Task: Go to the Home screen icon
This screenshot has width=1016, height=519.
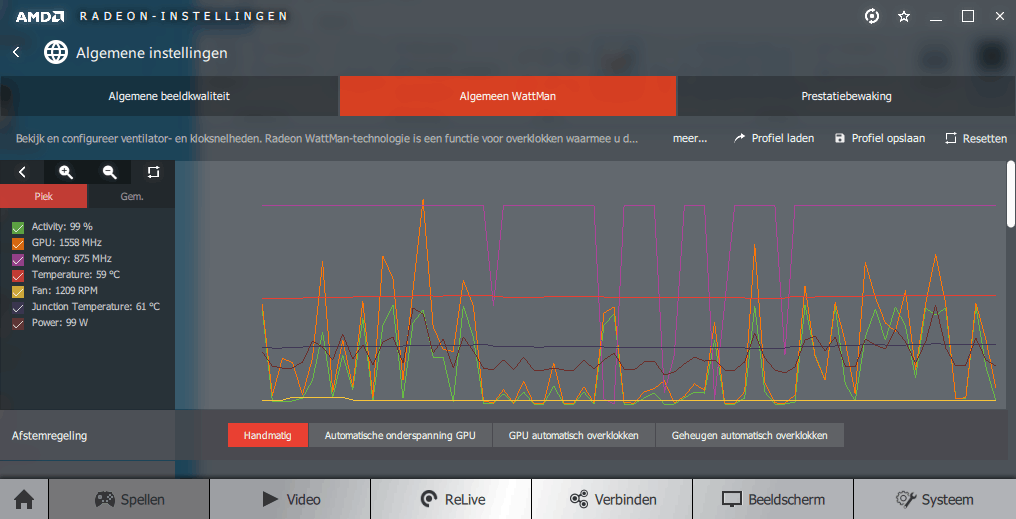Action: pyautogui.click(x=24, y=500)
